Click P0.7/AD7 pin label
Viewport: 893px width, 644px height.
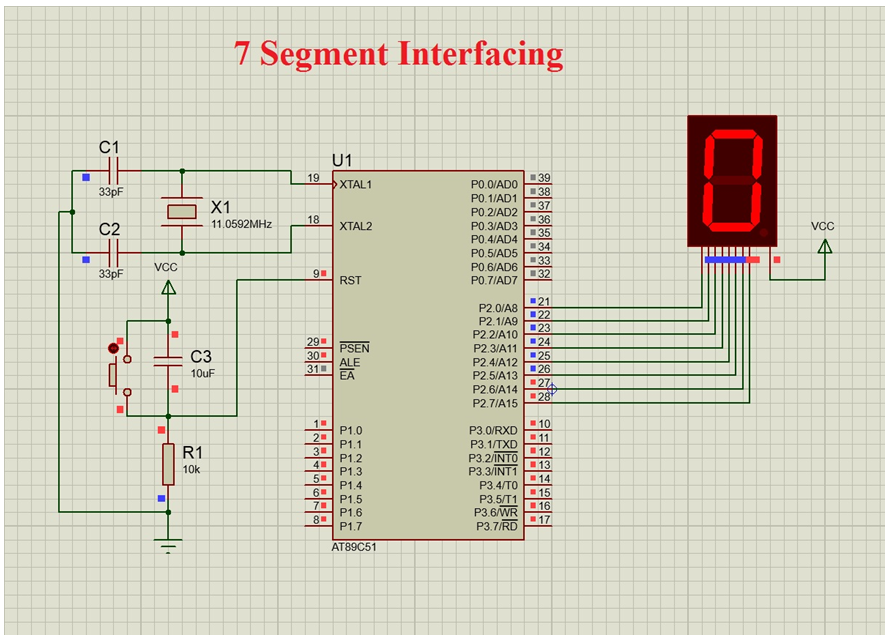(494, 280)
